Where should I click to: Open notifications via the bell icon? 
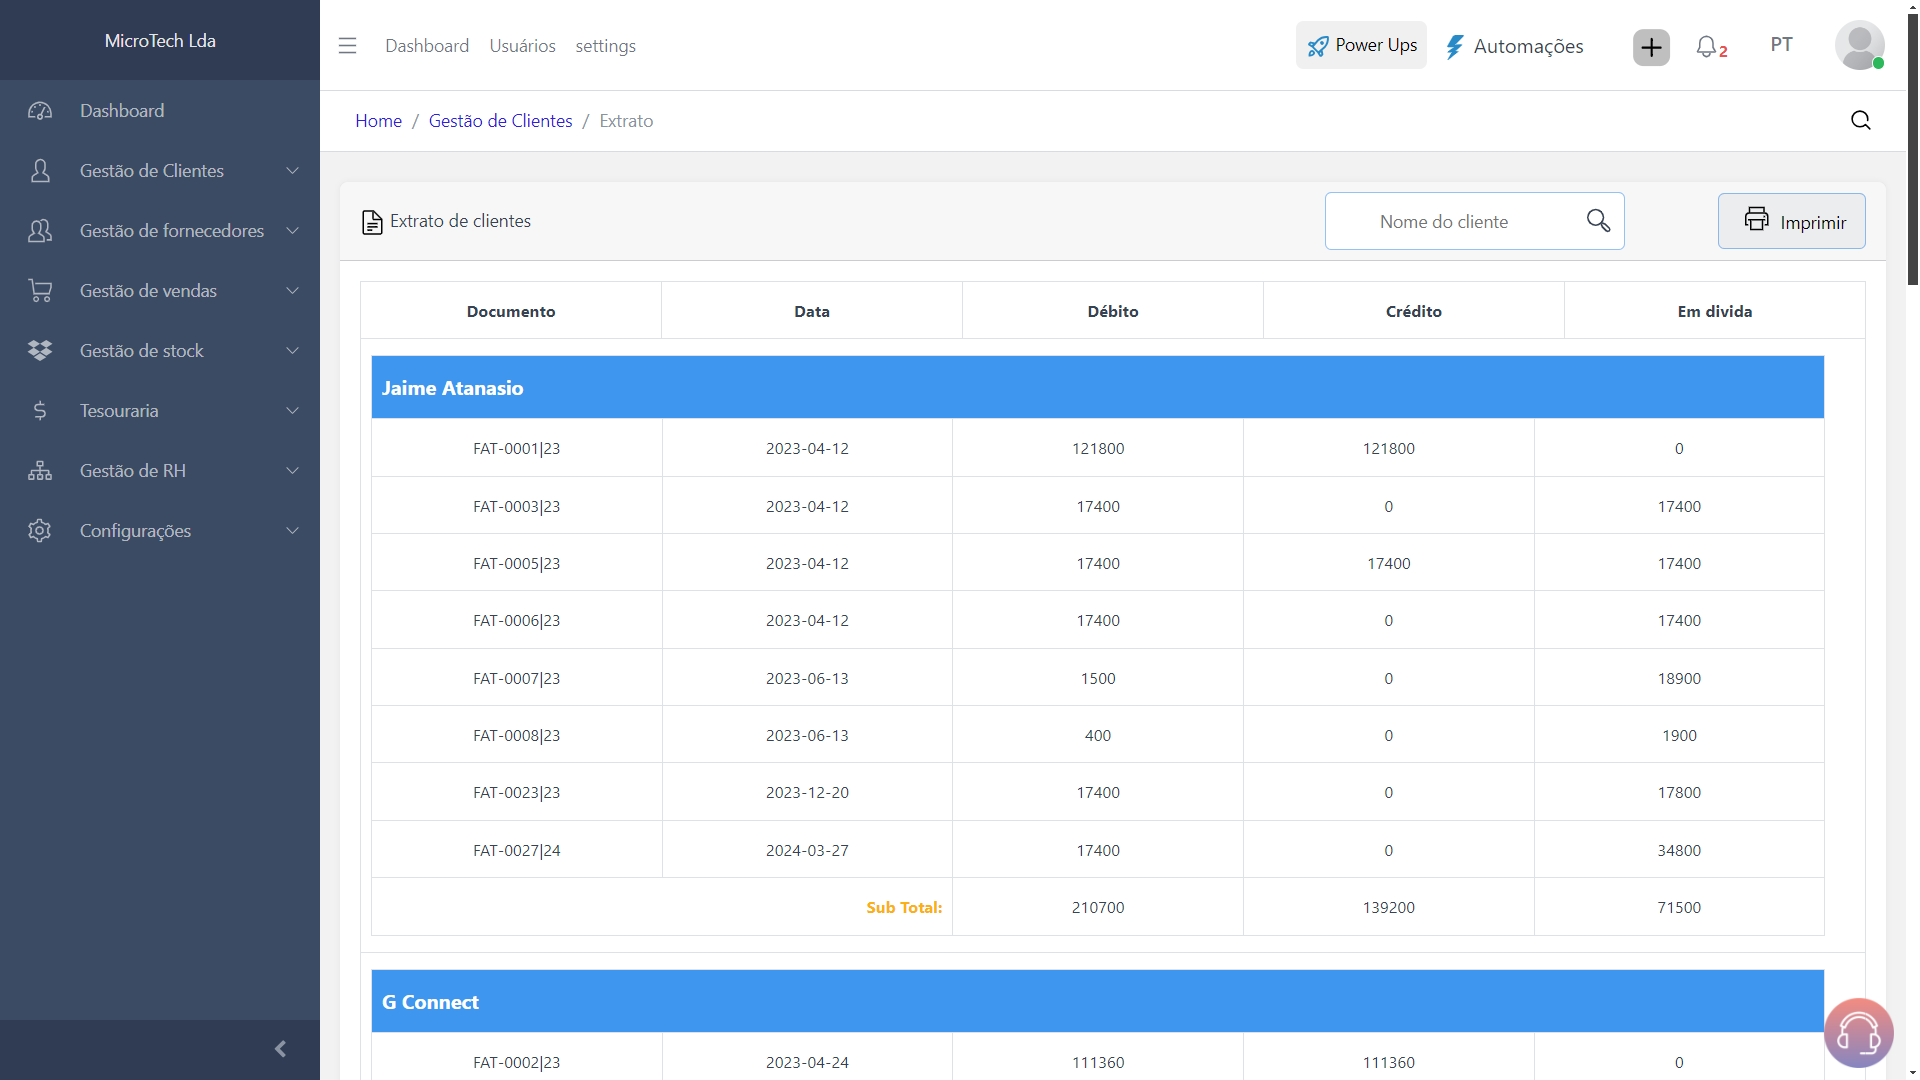1709,47
